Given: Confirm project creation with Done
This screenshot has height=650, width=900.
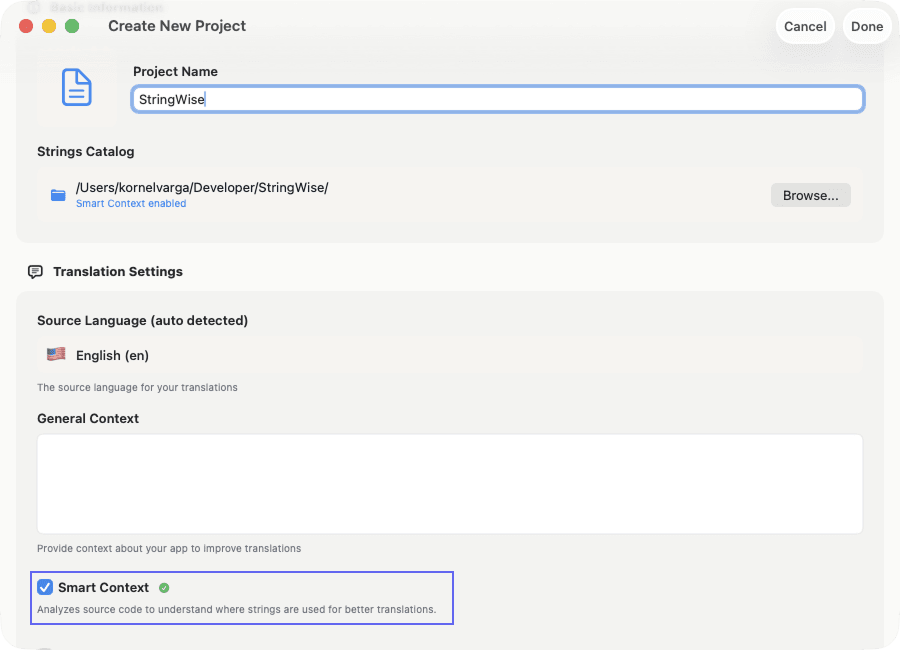Looking at the screenshot, I should 867,26.
